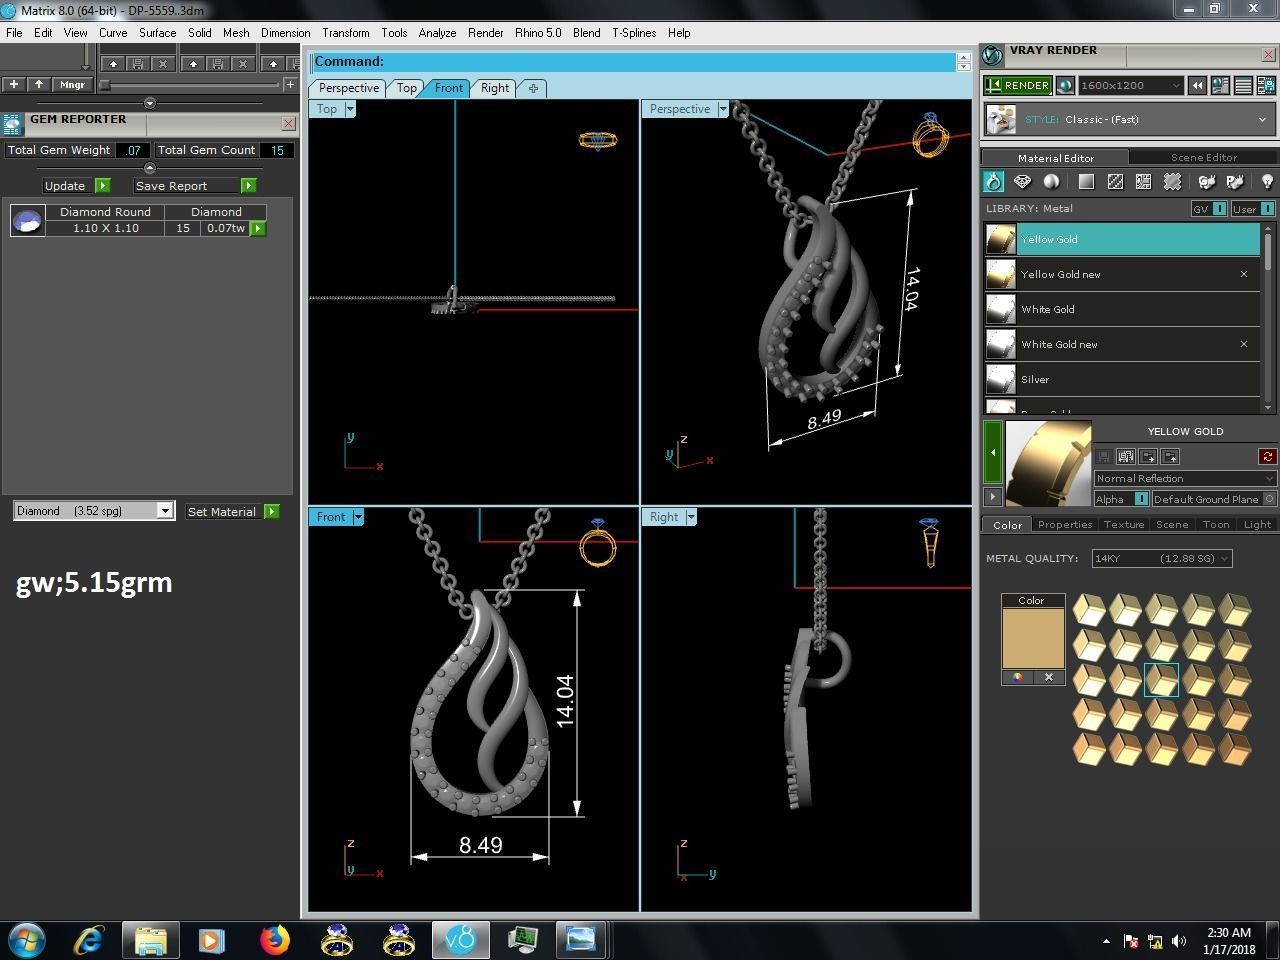Open Firefox from the taskbar
The width and height of the screenshot is (1280, 960).
[x=274, y=940]
